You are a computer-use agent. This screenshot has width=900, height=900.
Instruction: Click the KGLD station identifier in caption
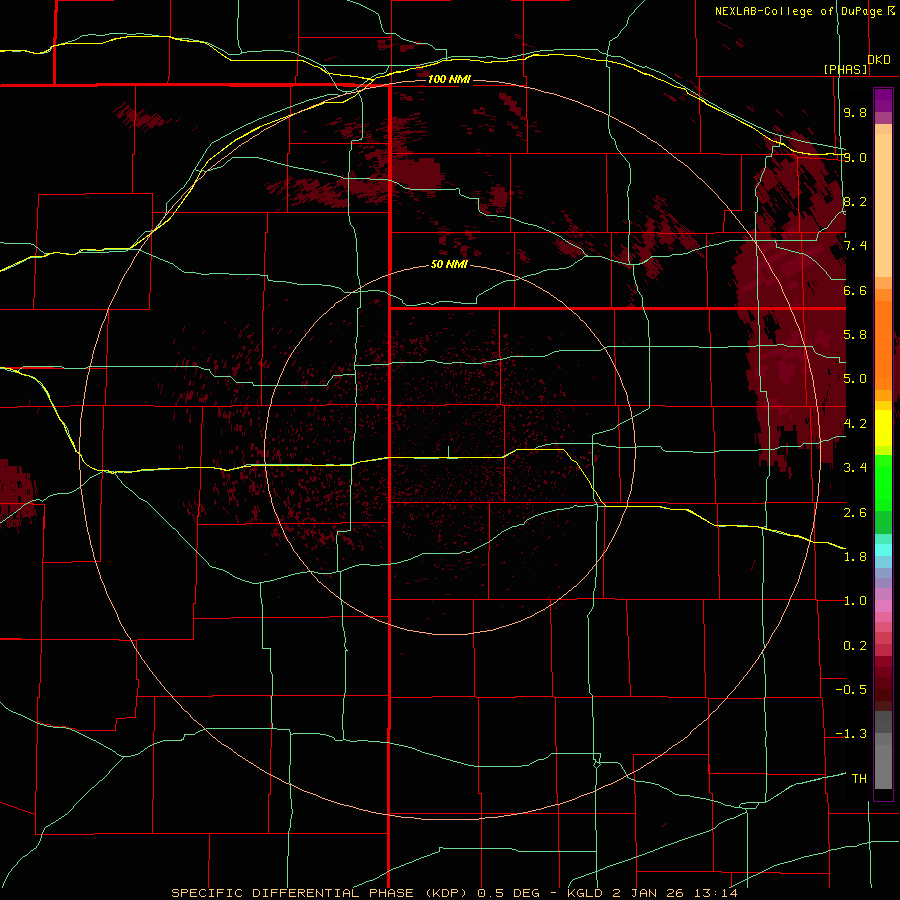point(587,893)
